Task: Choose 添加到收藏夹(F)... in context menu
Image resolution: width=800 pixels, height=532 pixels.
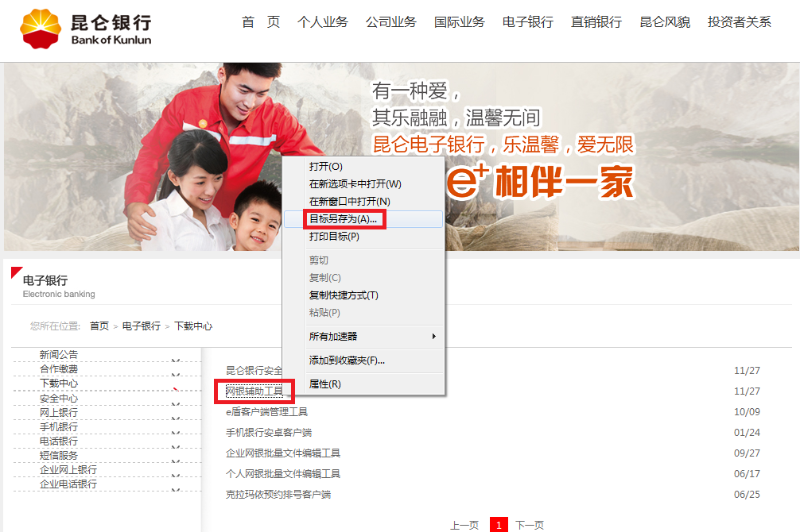Action: 347,360
